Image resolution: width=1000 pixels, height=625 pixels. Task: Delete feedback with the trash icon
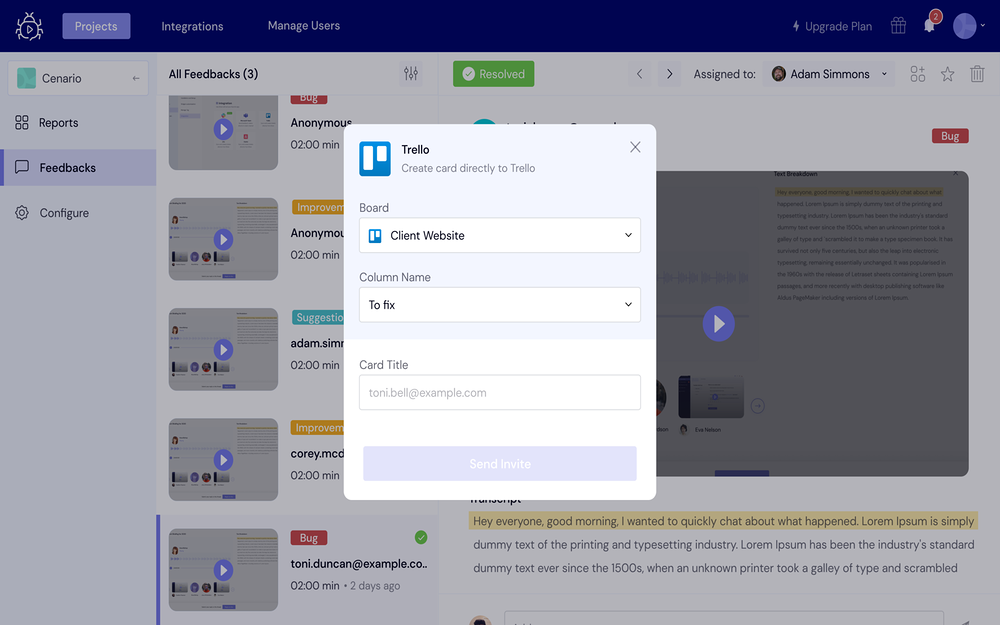(x=977, y=74)
